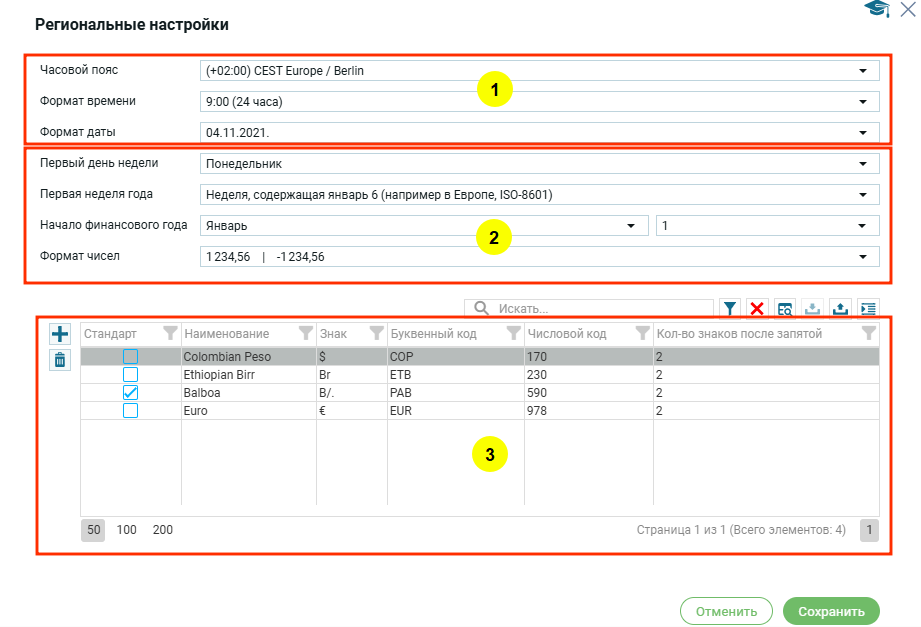Open the Часовой пояс dropdown

coord(540,70)
